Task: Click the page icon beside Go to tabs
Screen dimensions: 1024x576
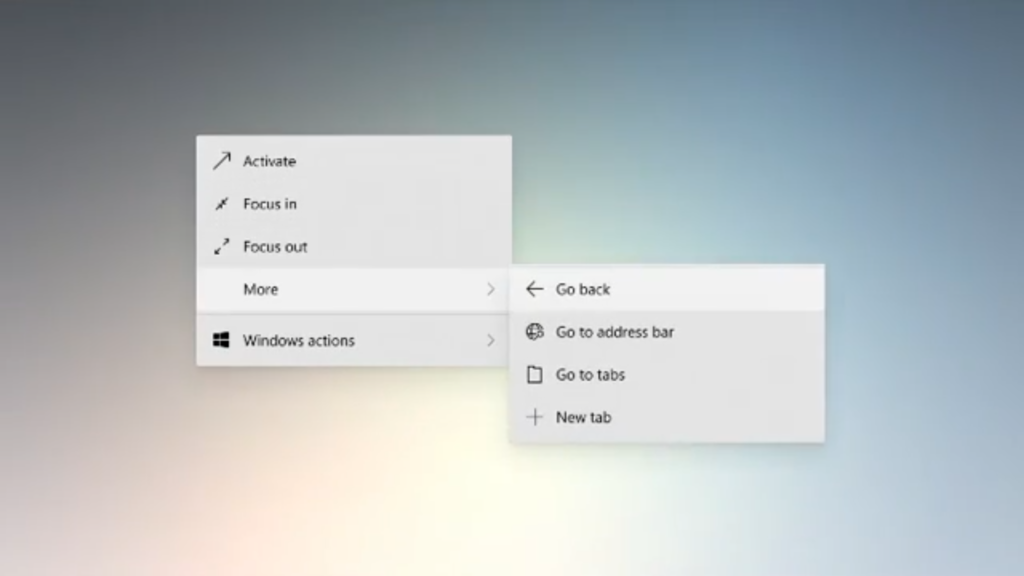Action: [535, 374]
